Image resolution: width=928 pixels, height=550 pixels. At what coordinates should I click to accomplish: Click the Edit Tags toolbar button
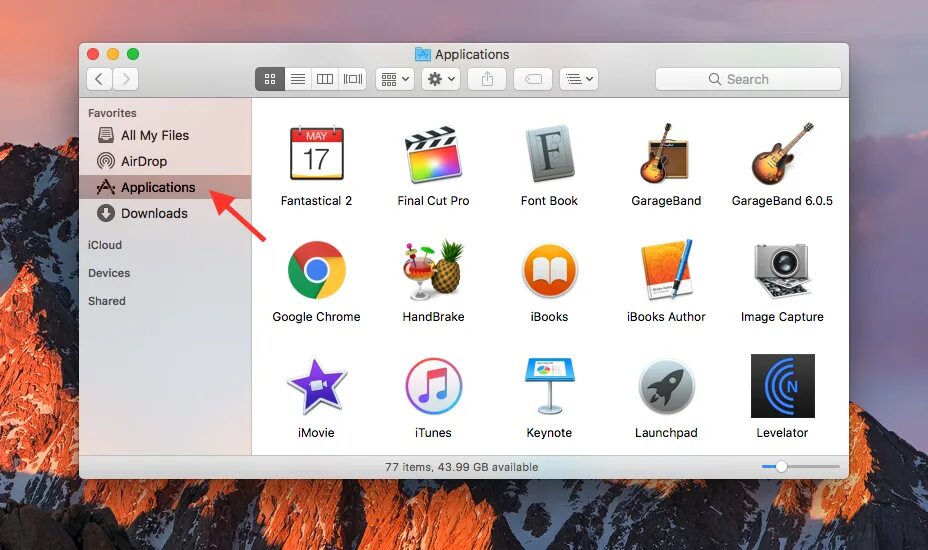(x=533, y=79)
